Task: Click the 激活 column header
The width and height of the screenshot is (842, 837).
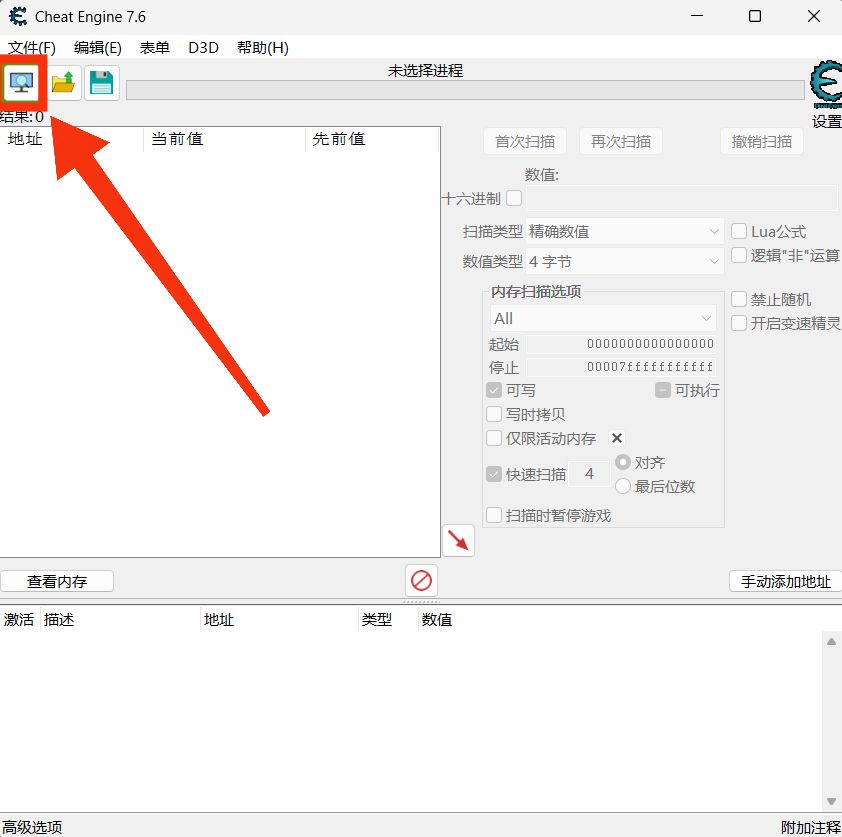Action: [19, 620]
